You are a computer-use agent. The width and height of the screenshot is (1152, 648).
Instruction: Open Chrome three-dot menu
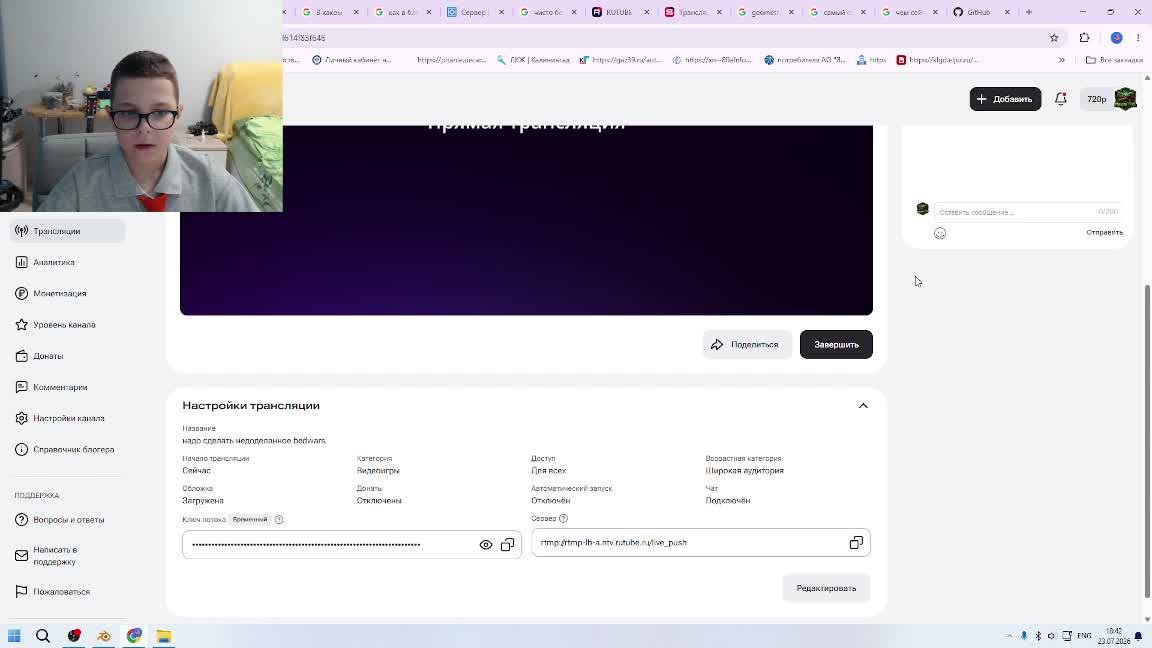click(x=1138, y=37)
